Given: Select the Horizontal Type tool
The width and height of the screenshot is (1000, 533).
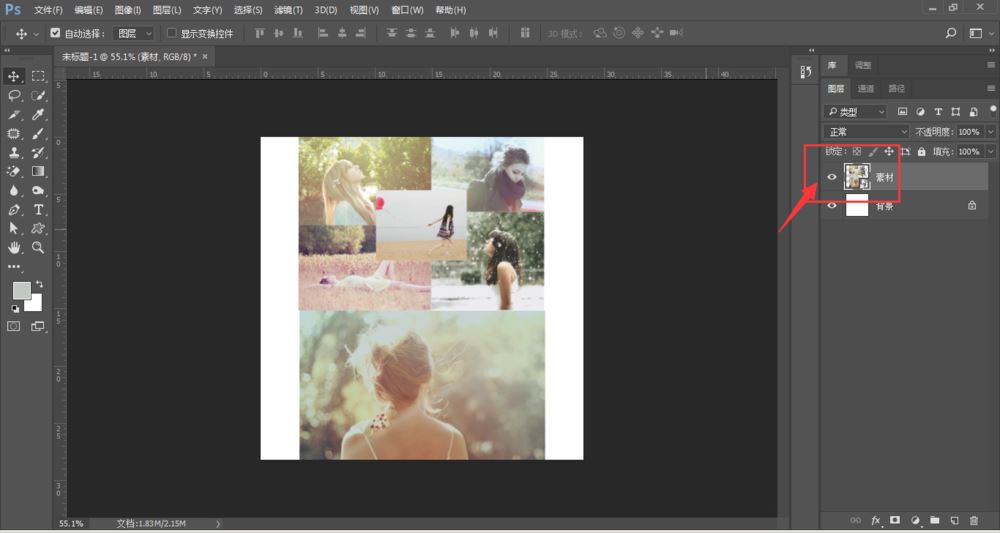Looking at the screenshot, I should (x=38, y=210).
